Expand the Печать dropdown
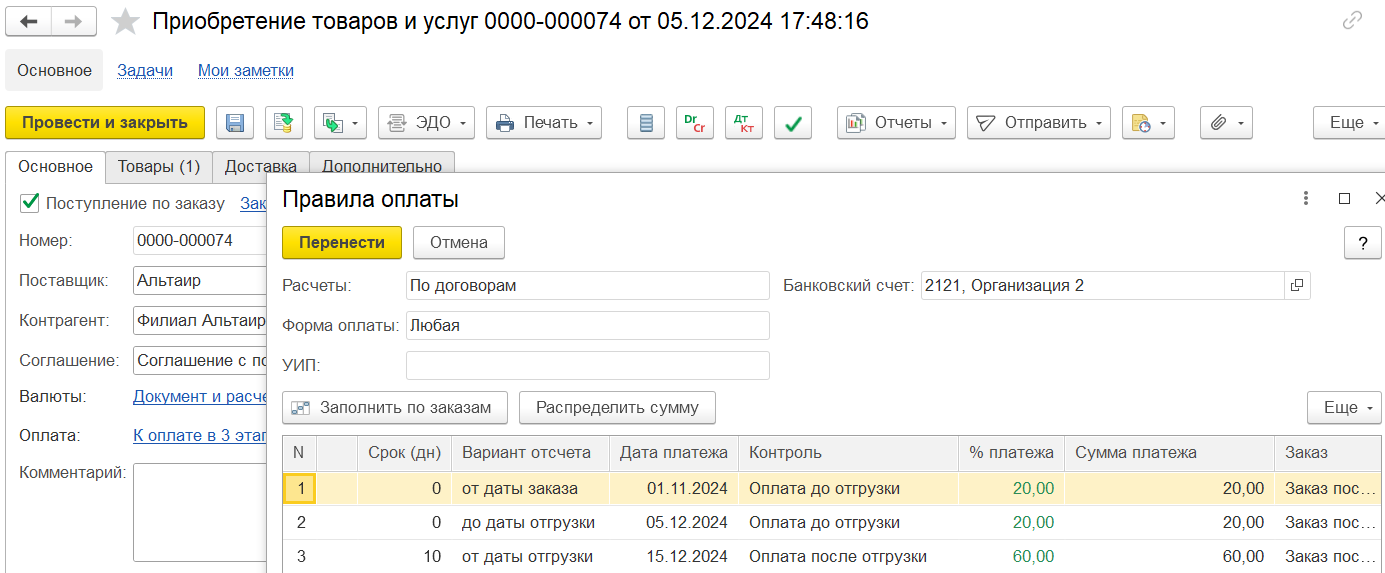The height and width of the screenshot is (573, 1385). coord(544,123)
